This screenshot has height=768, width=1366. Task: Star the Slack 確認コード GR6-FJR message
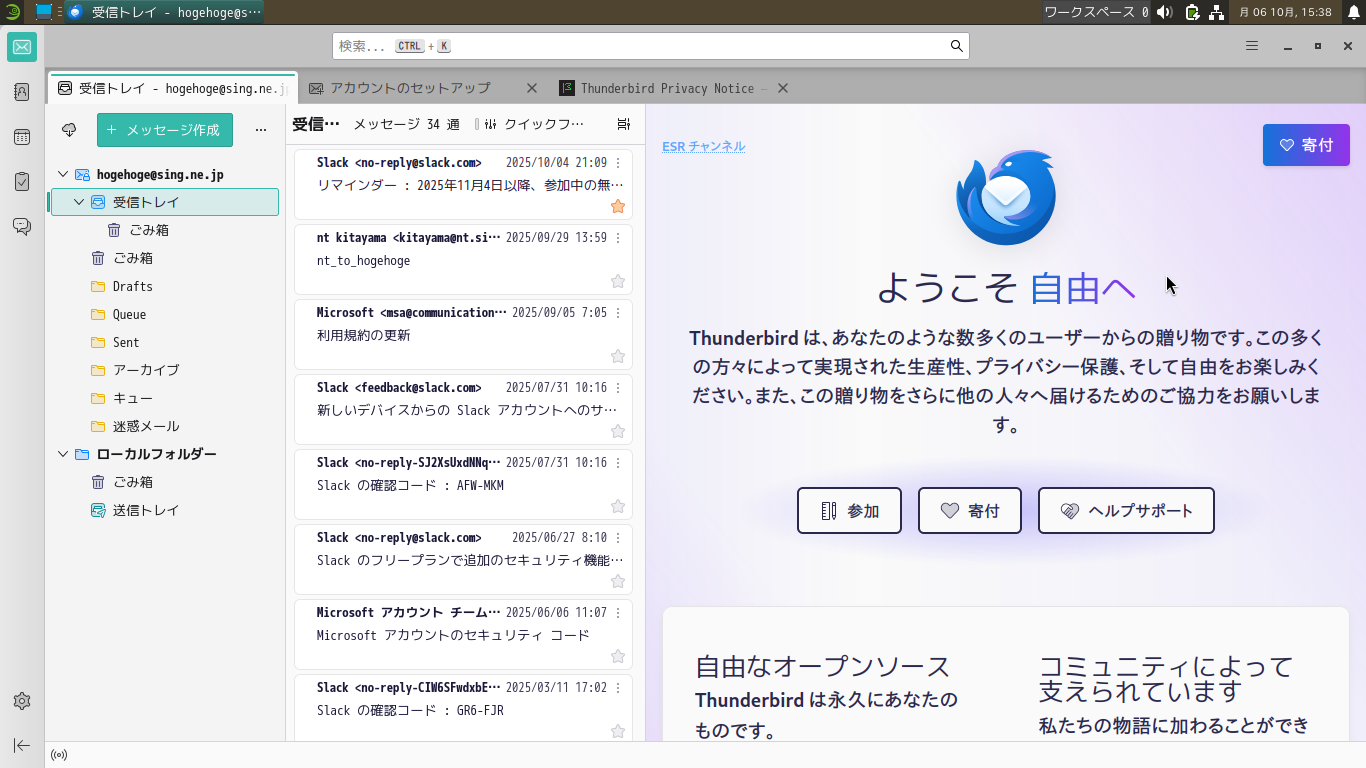click(x=618, y=731)
